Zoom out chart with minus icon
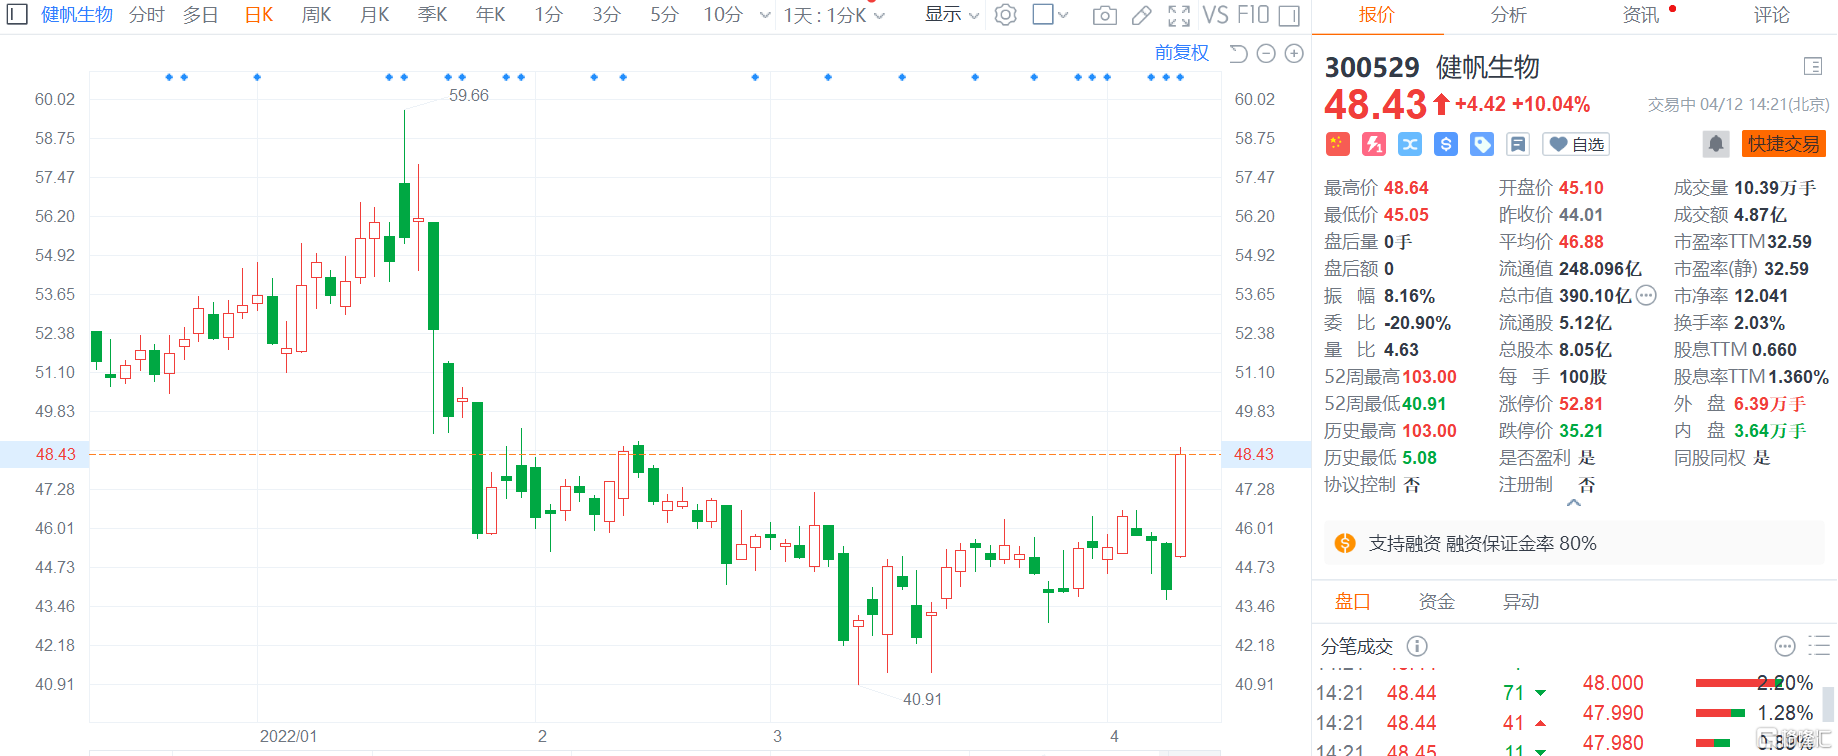 coord(1266,54)
